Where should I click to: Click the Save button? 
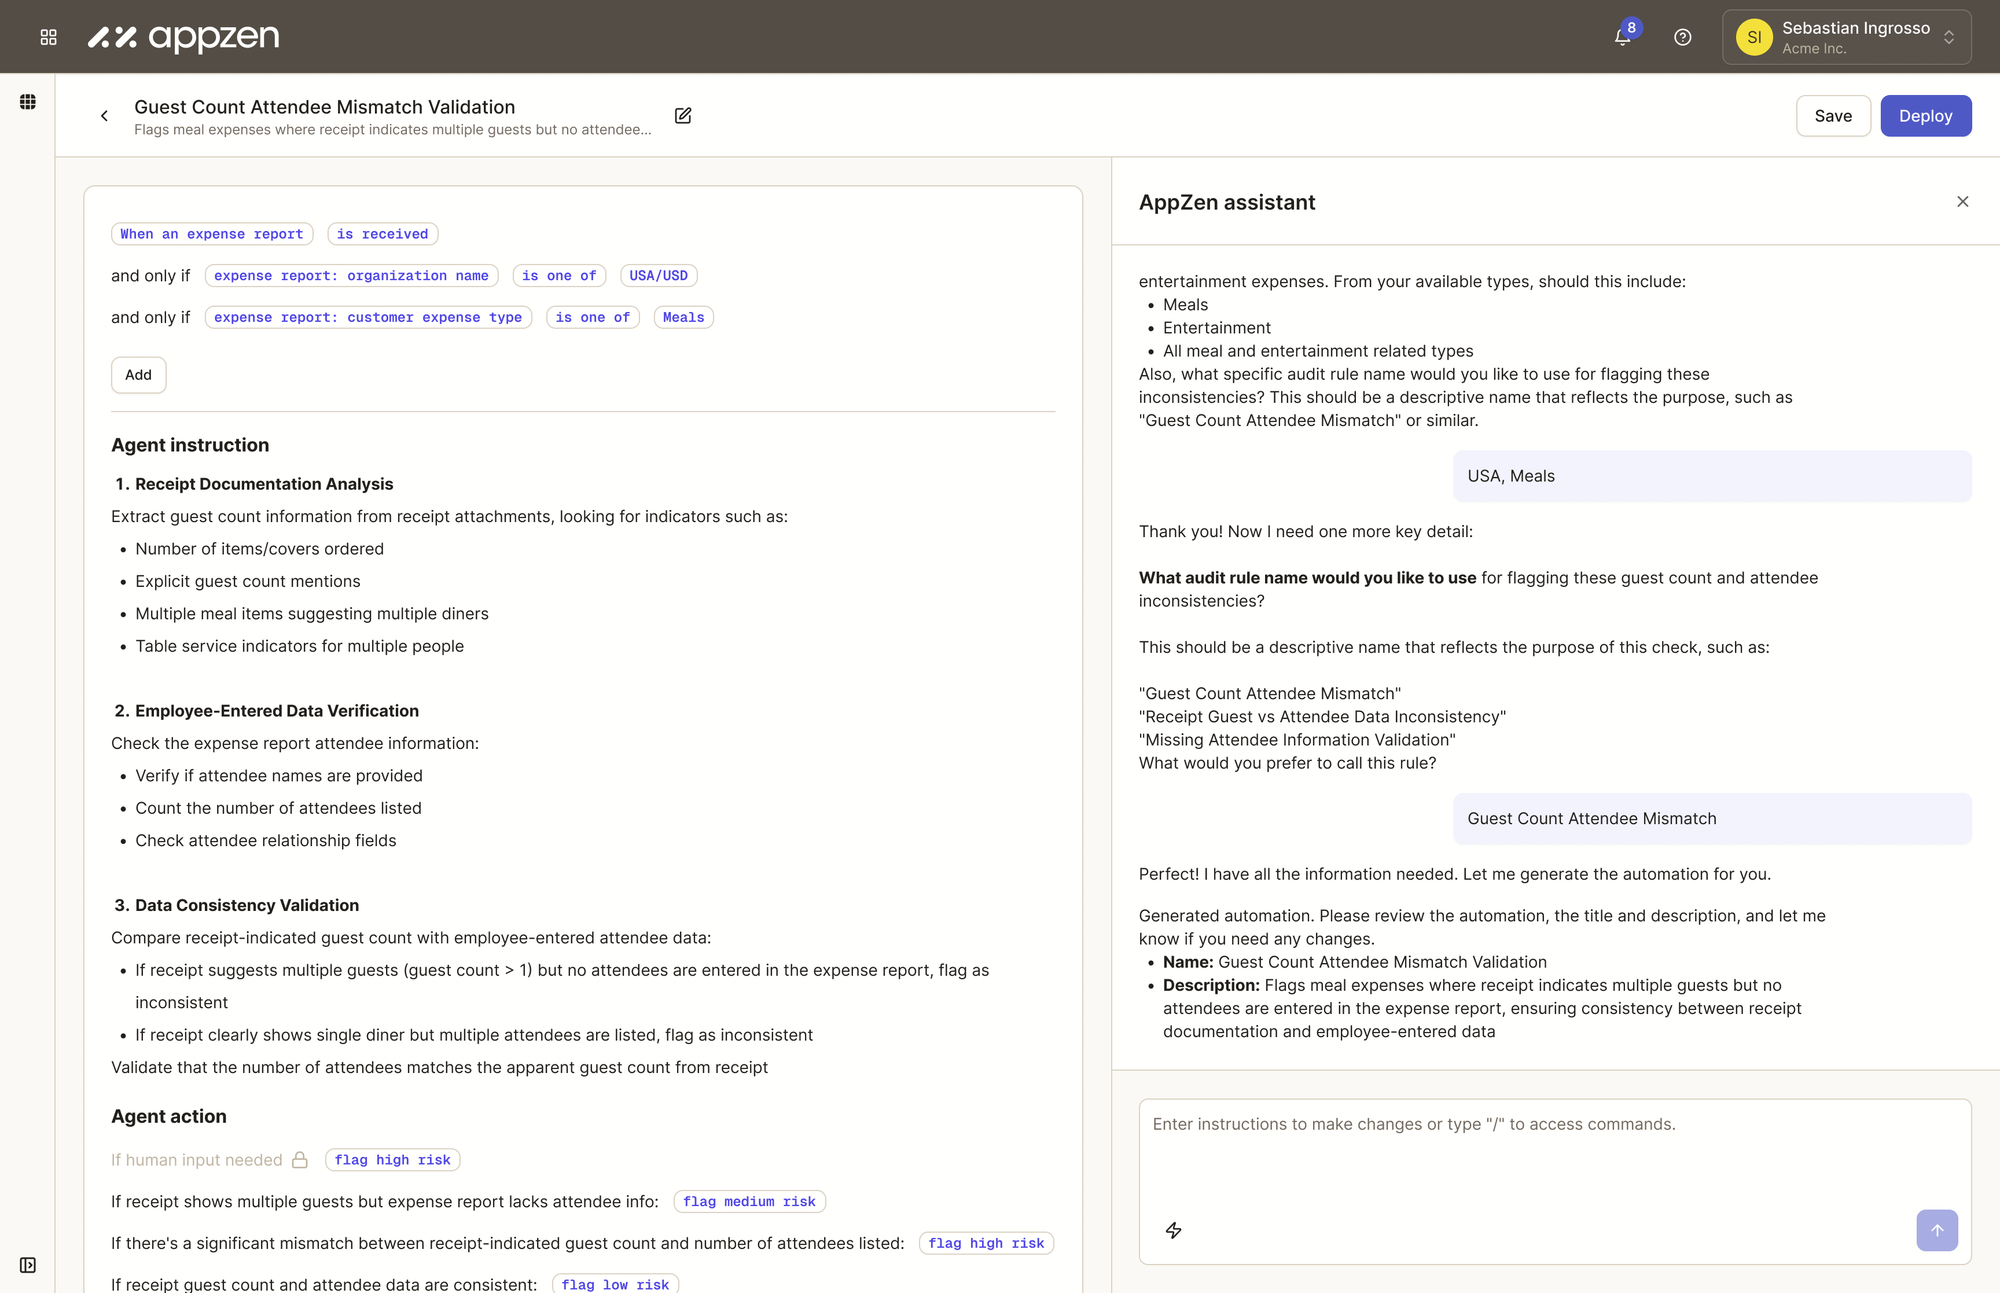click(1832, 116)
